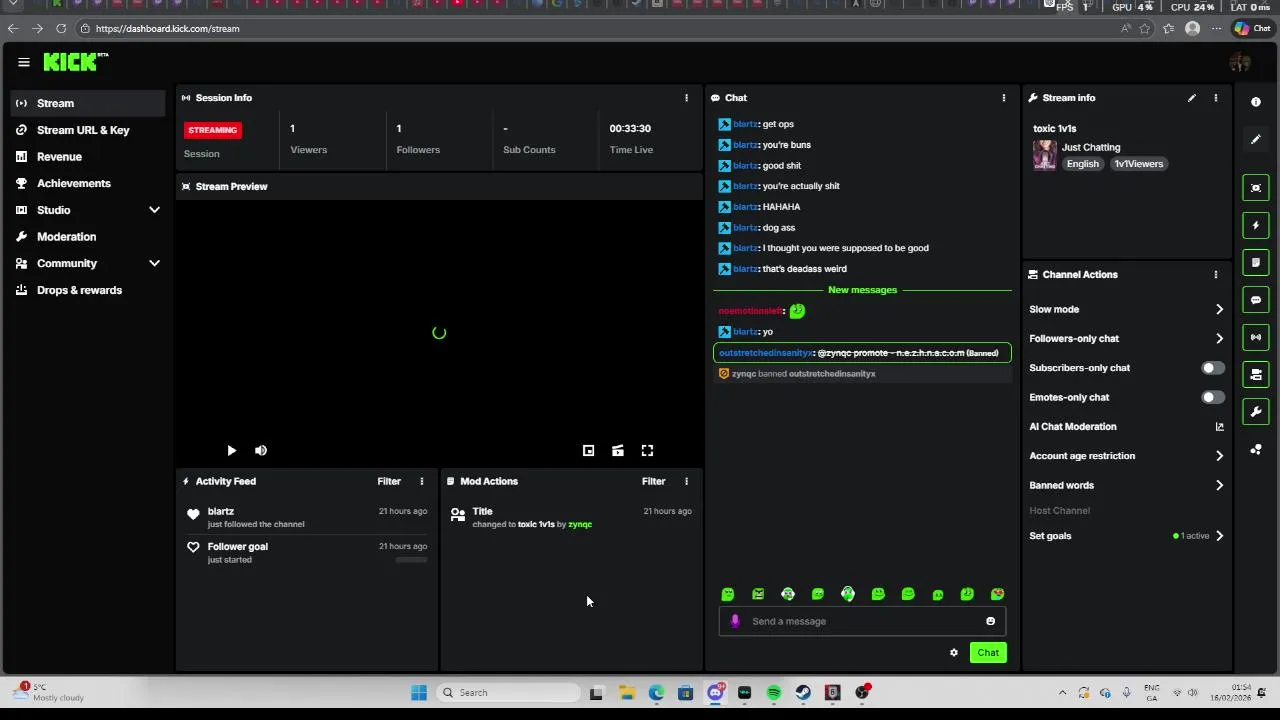The width and height of the screenshot is (1280, 720).
Task: Mute the stream preview volume
Action: tap(261, 451)
